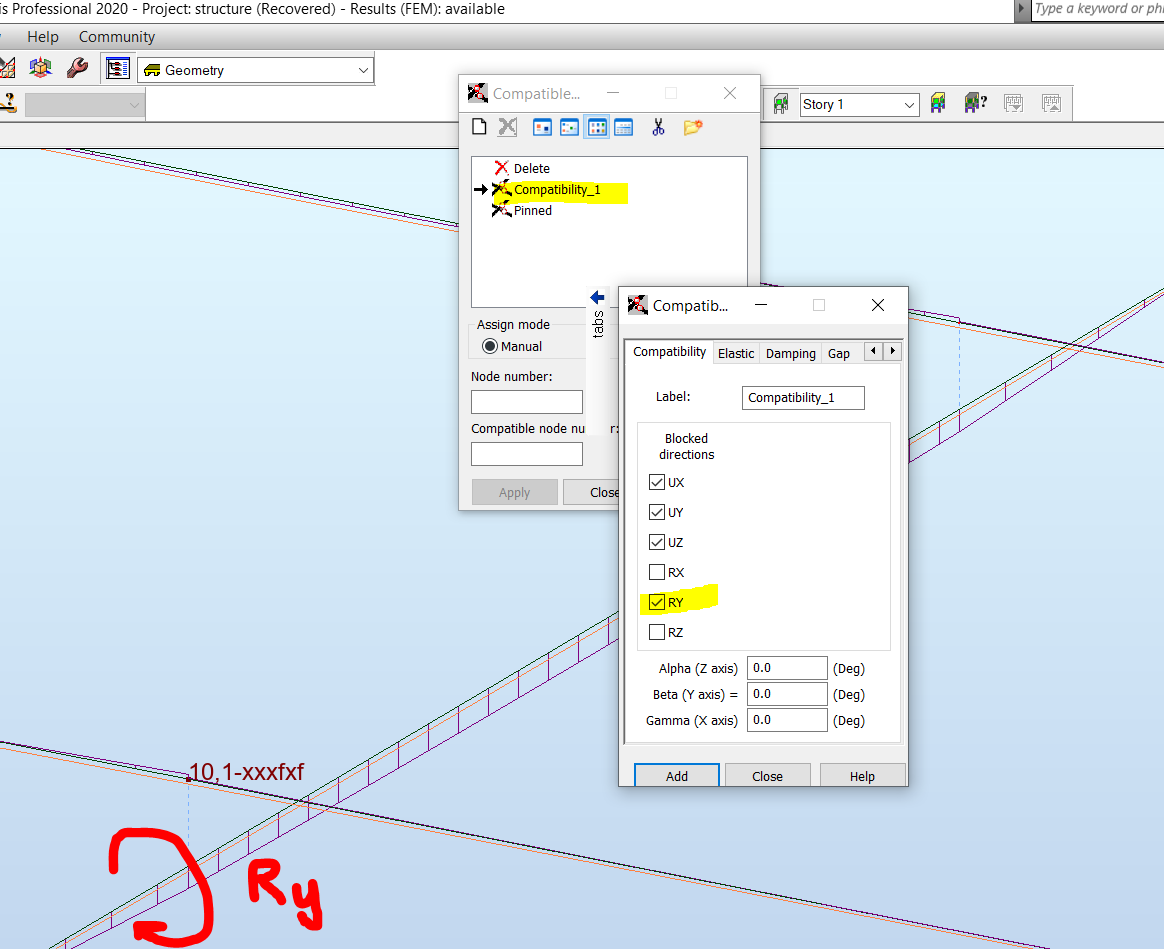Click the delete label X icon
The image size is (1164, 949).
click(x=507, y=127)
